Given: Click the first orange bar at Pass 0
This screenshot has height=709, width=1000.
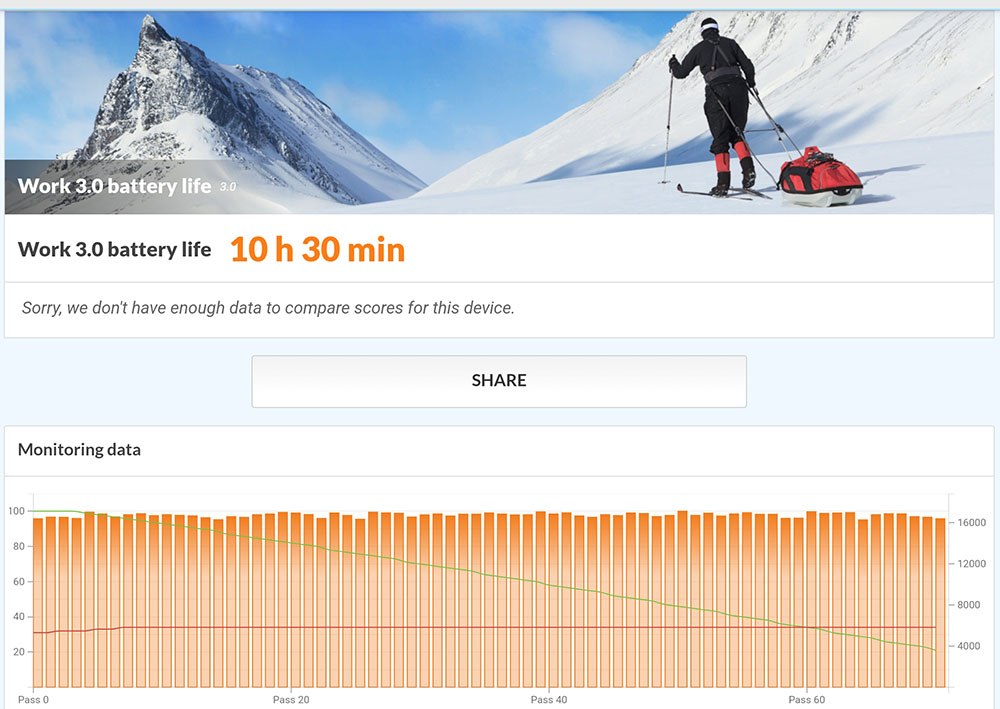Looking at the screenshot, I should pyautogui.click(x=38, y=603).
